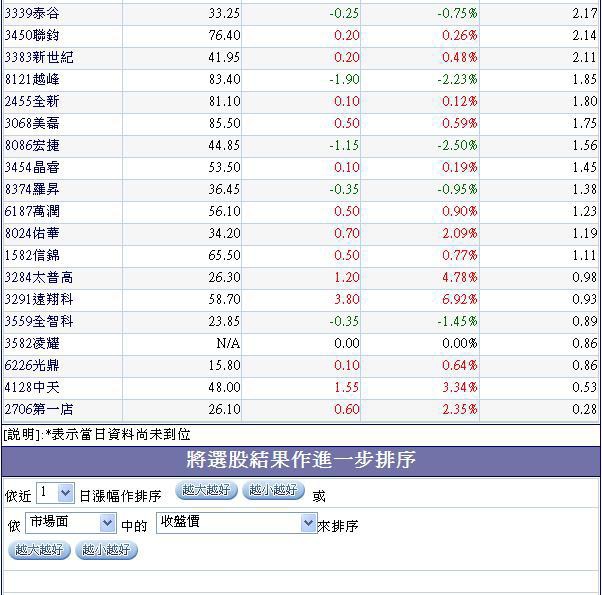Click percent 2.09% in 佑華 row
Screen dimensions: 602x595
(x=460, y=233)
